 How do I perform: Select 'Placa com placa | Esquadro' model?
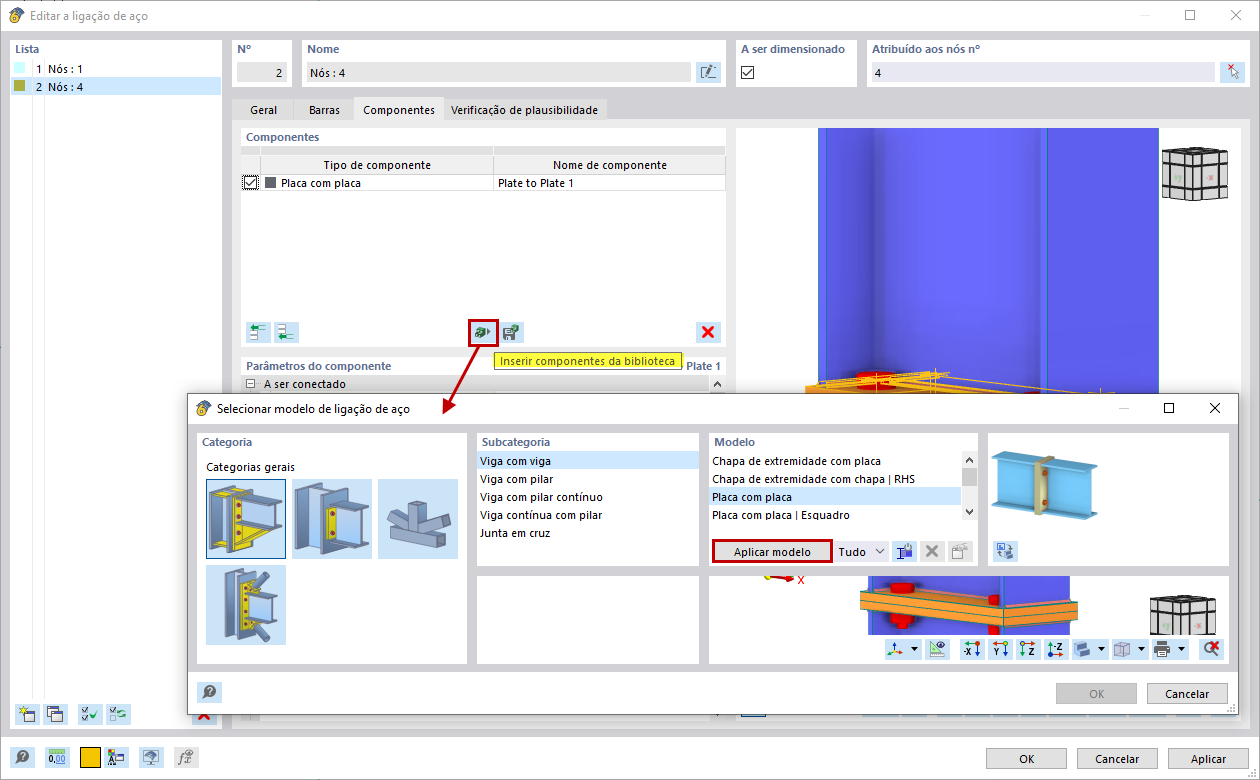coord(835,515)
